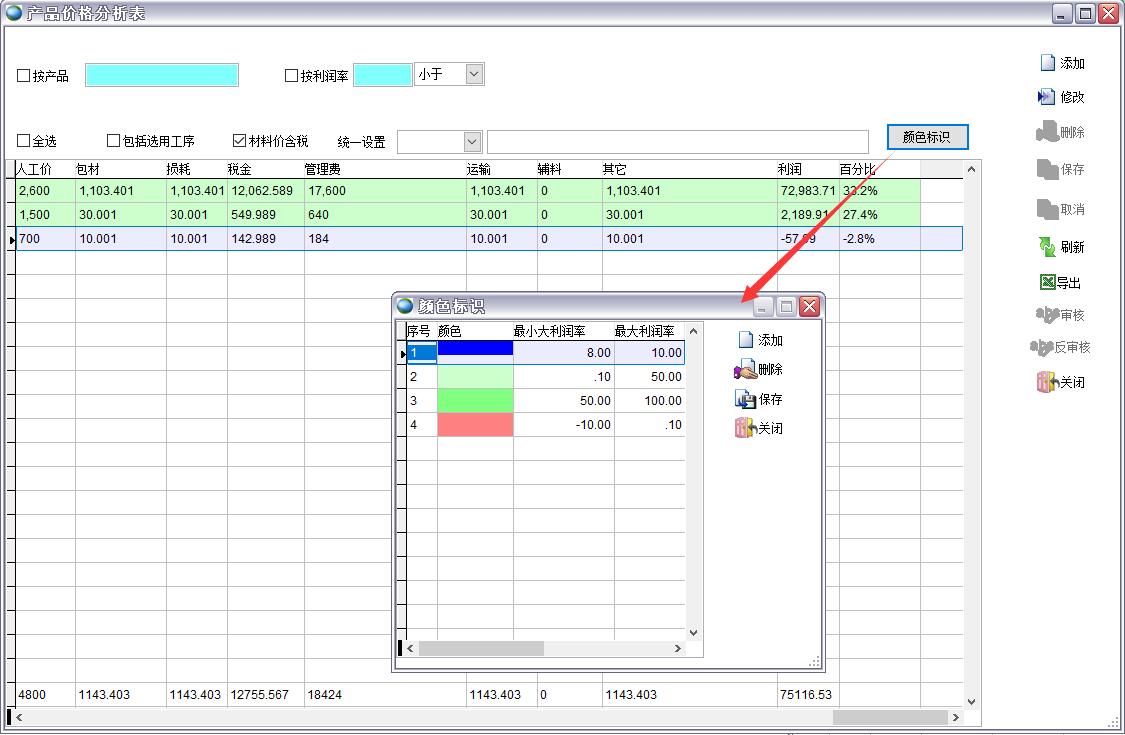Screen dimensions: 1125x735
Task: Select the red color swatch in row 4
Action: [x=475, y=425]
